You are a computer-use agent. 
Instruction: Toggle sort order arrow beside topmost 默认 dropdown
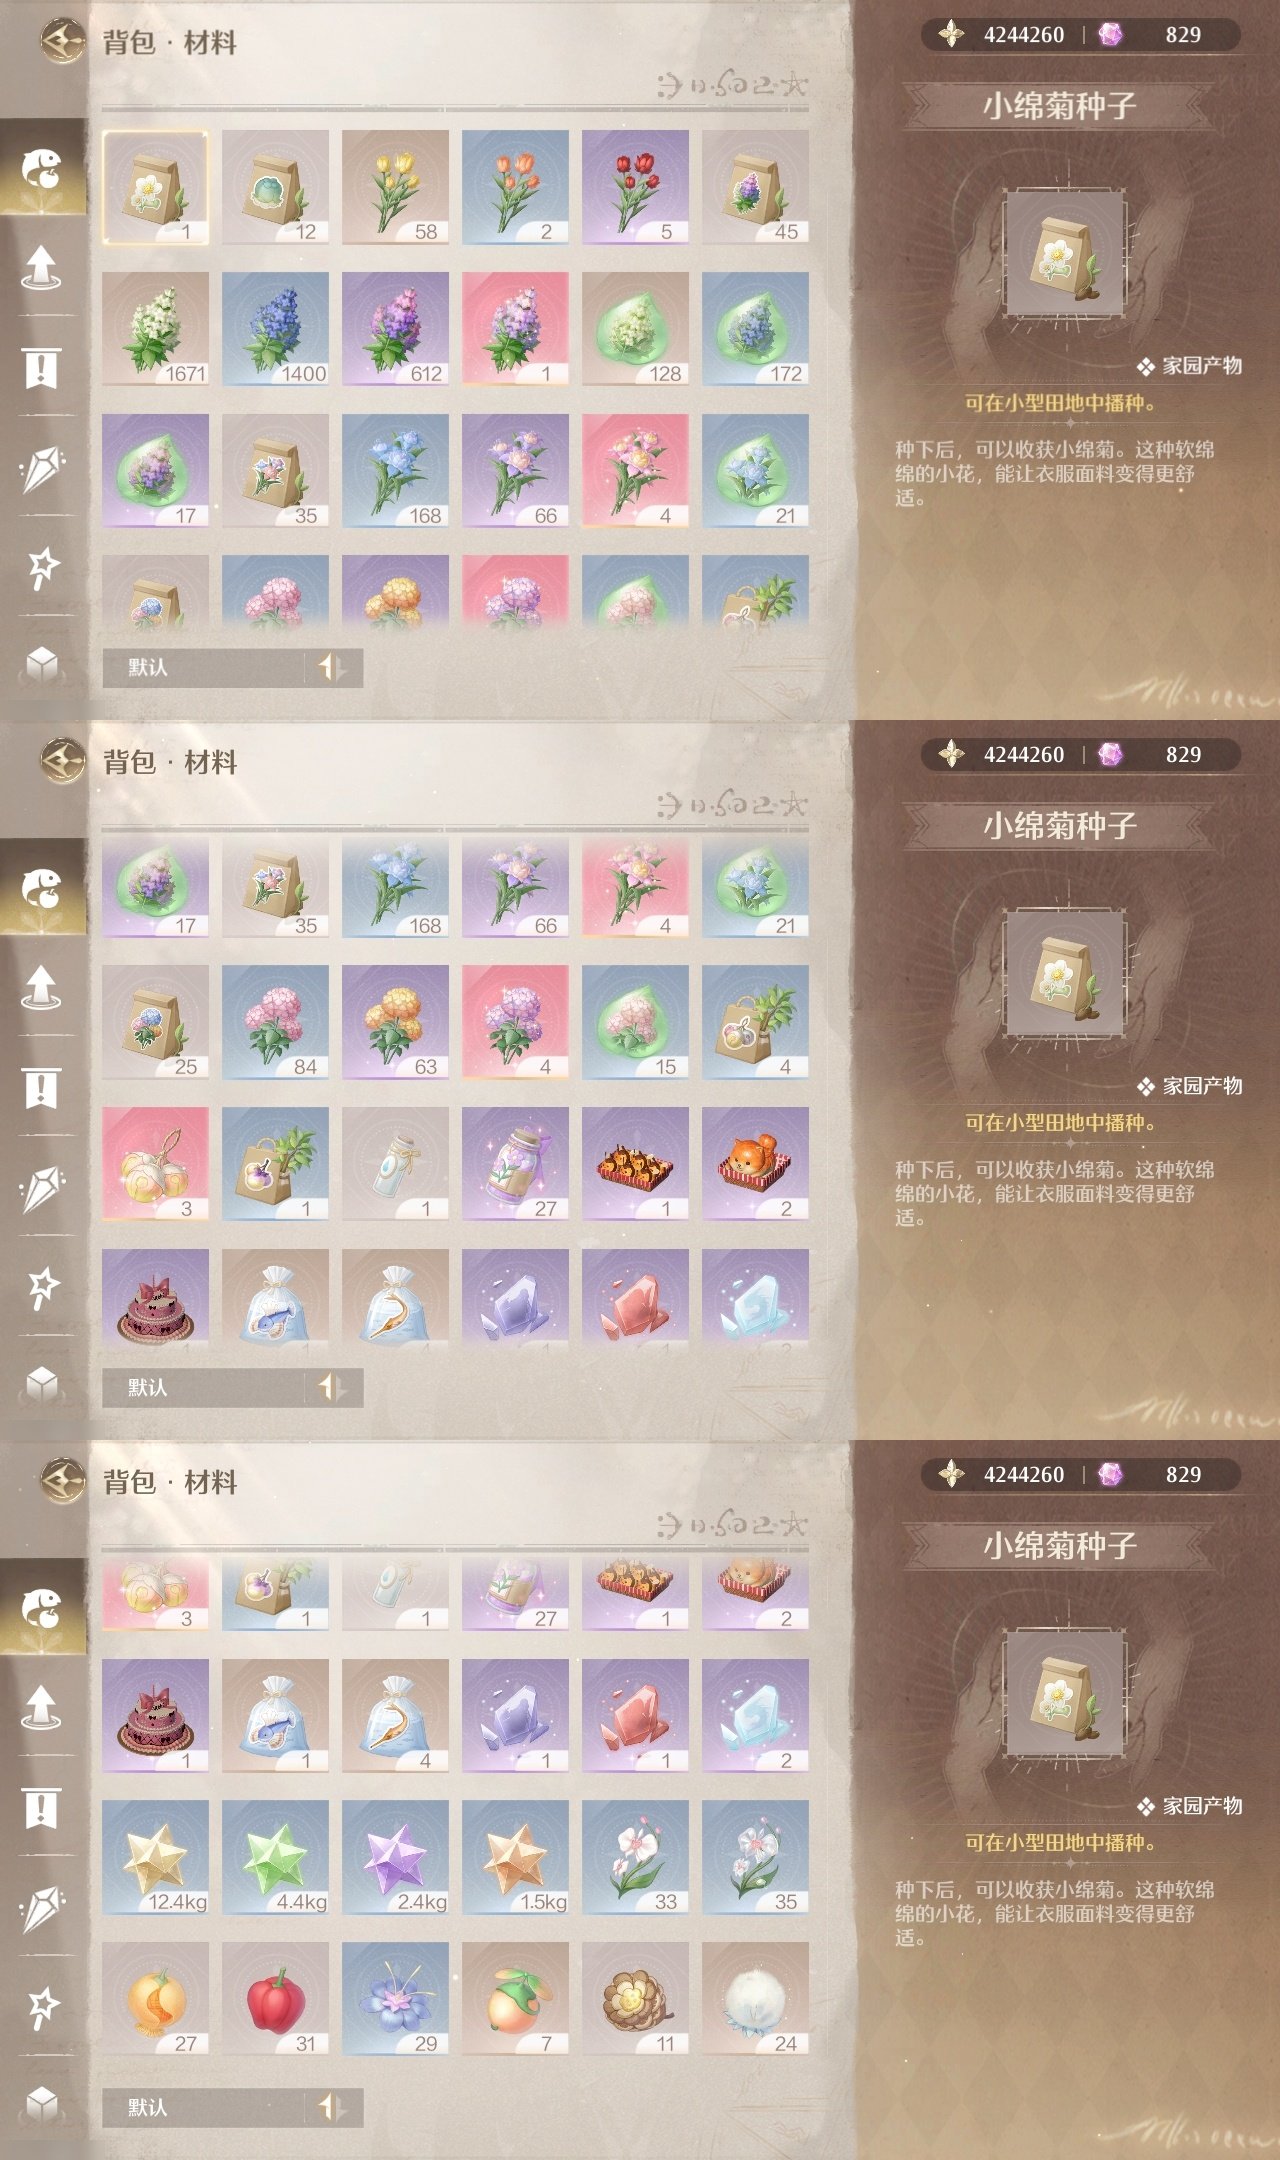[x=333, y=667]
